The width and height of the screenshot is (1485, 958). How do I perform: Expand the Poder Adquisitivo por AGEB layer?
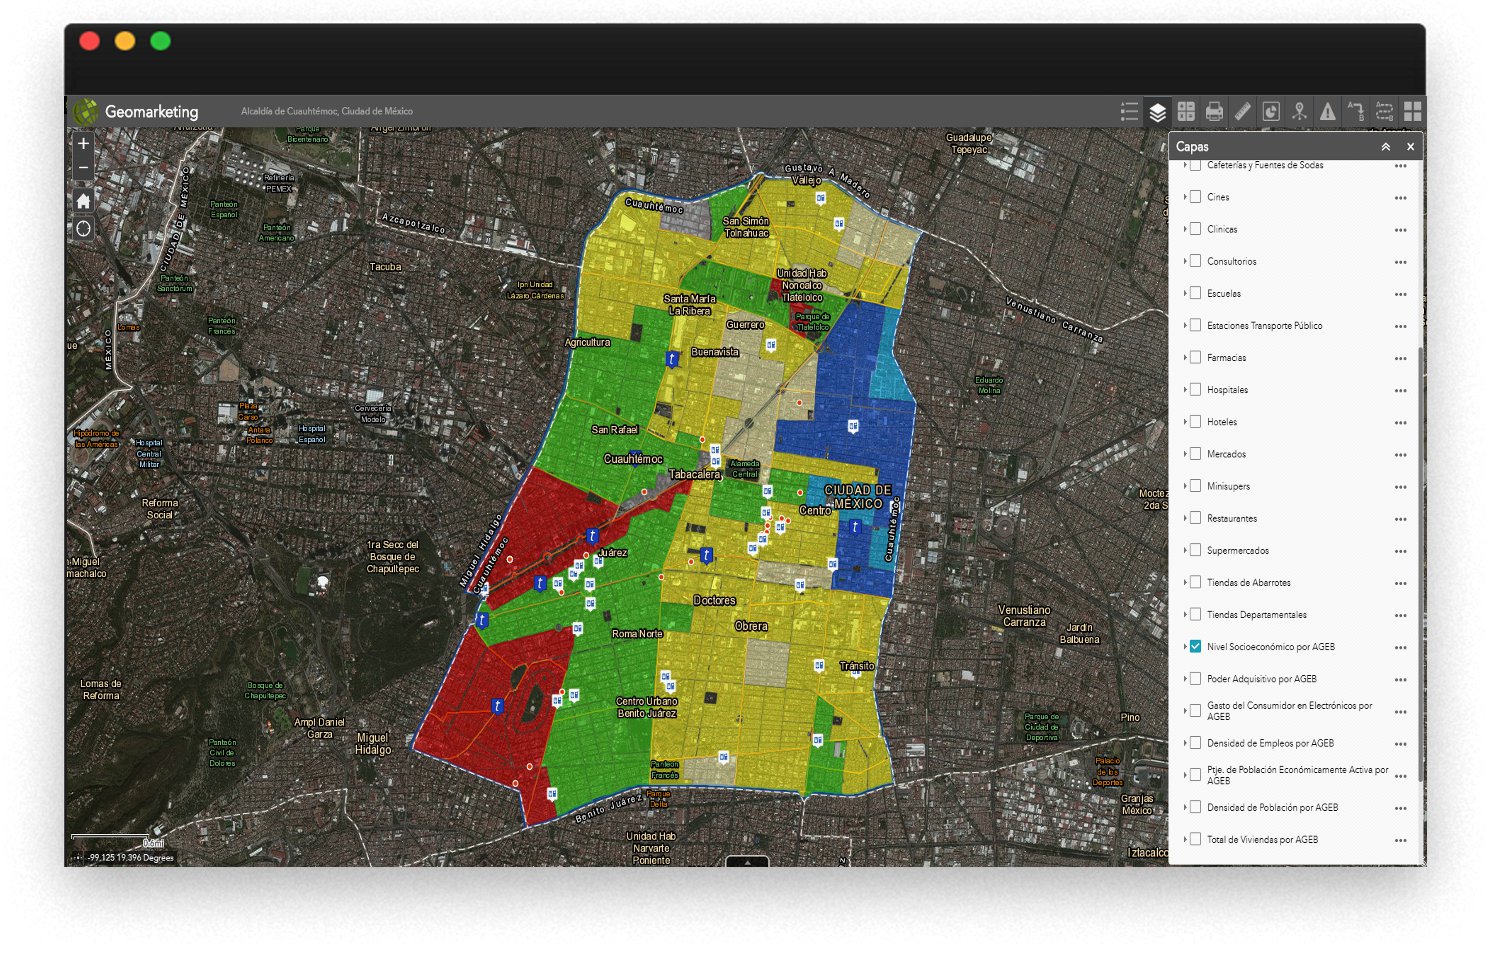(1185, 679)
